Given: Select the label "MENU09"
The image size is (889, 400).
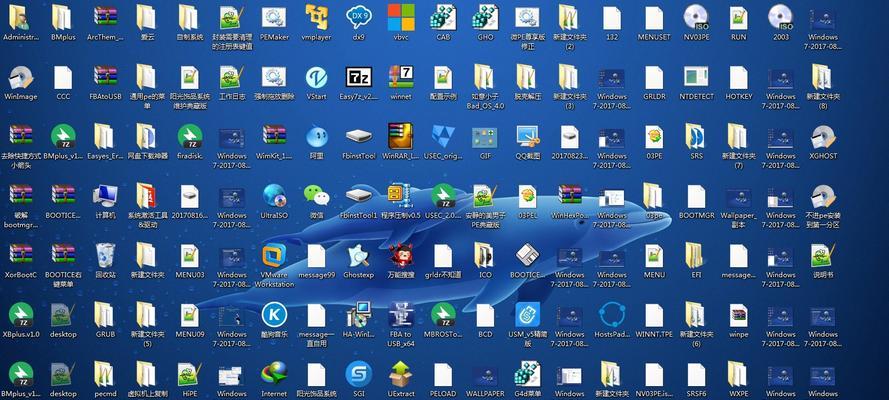Looking at the screenshot, I should point(190,334).
